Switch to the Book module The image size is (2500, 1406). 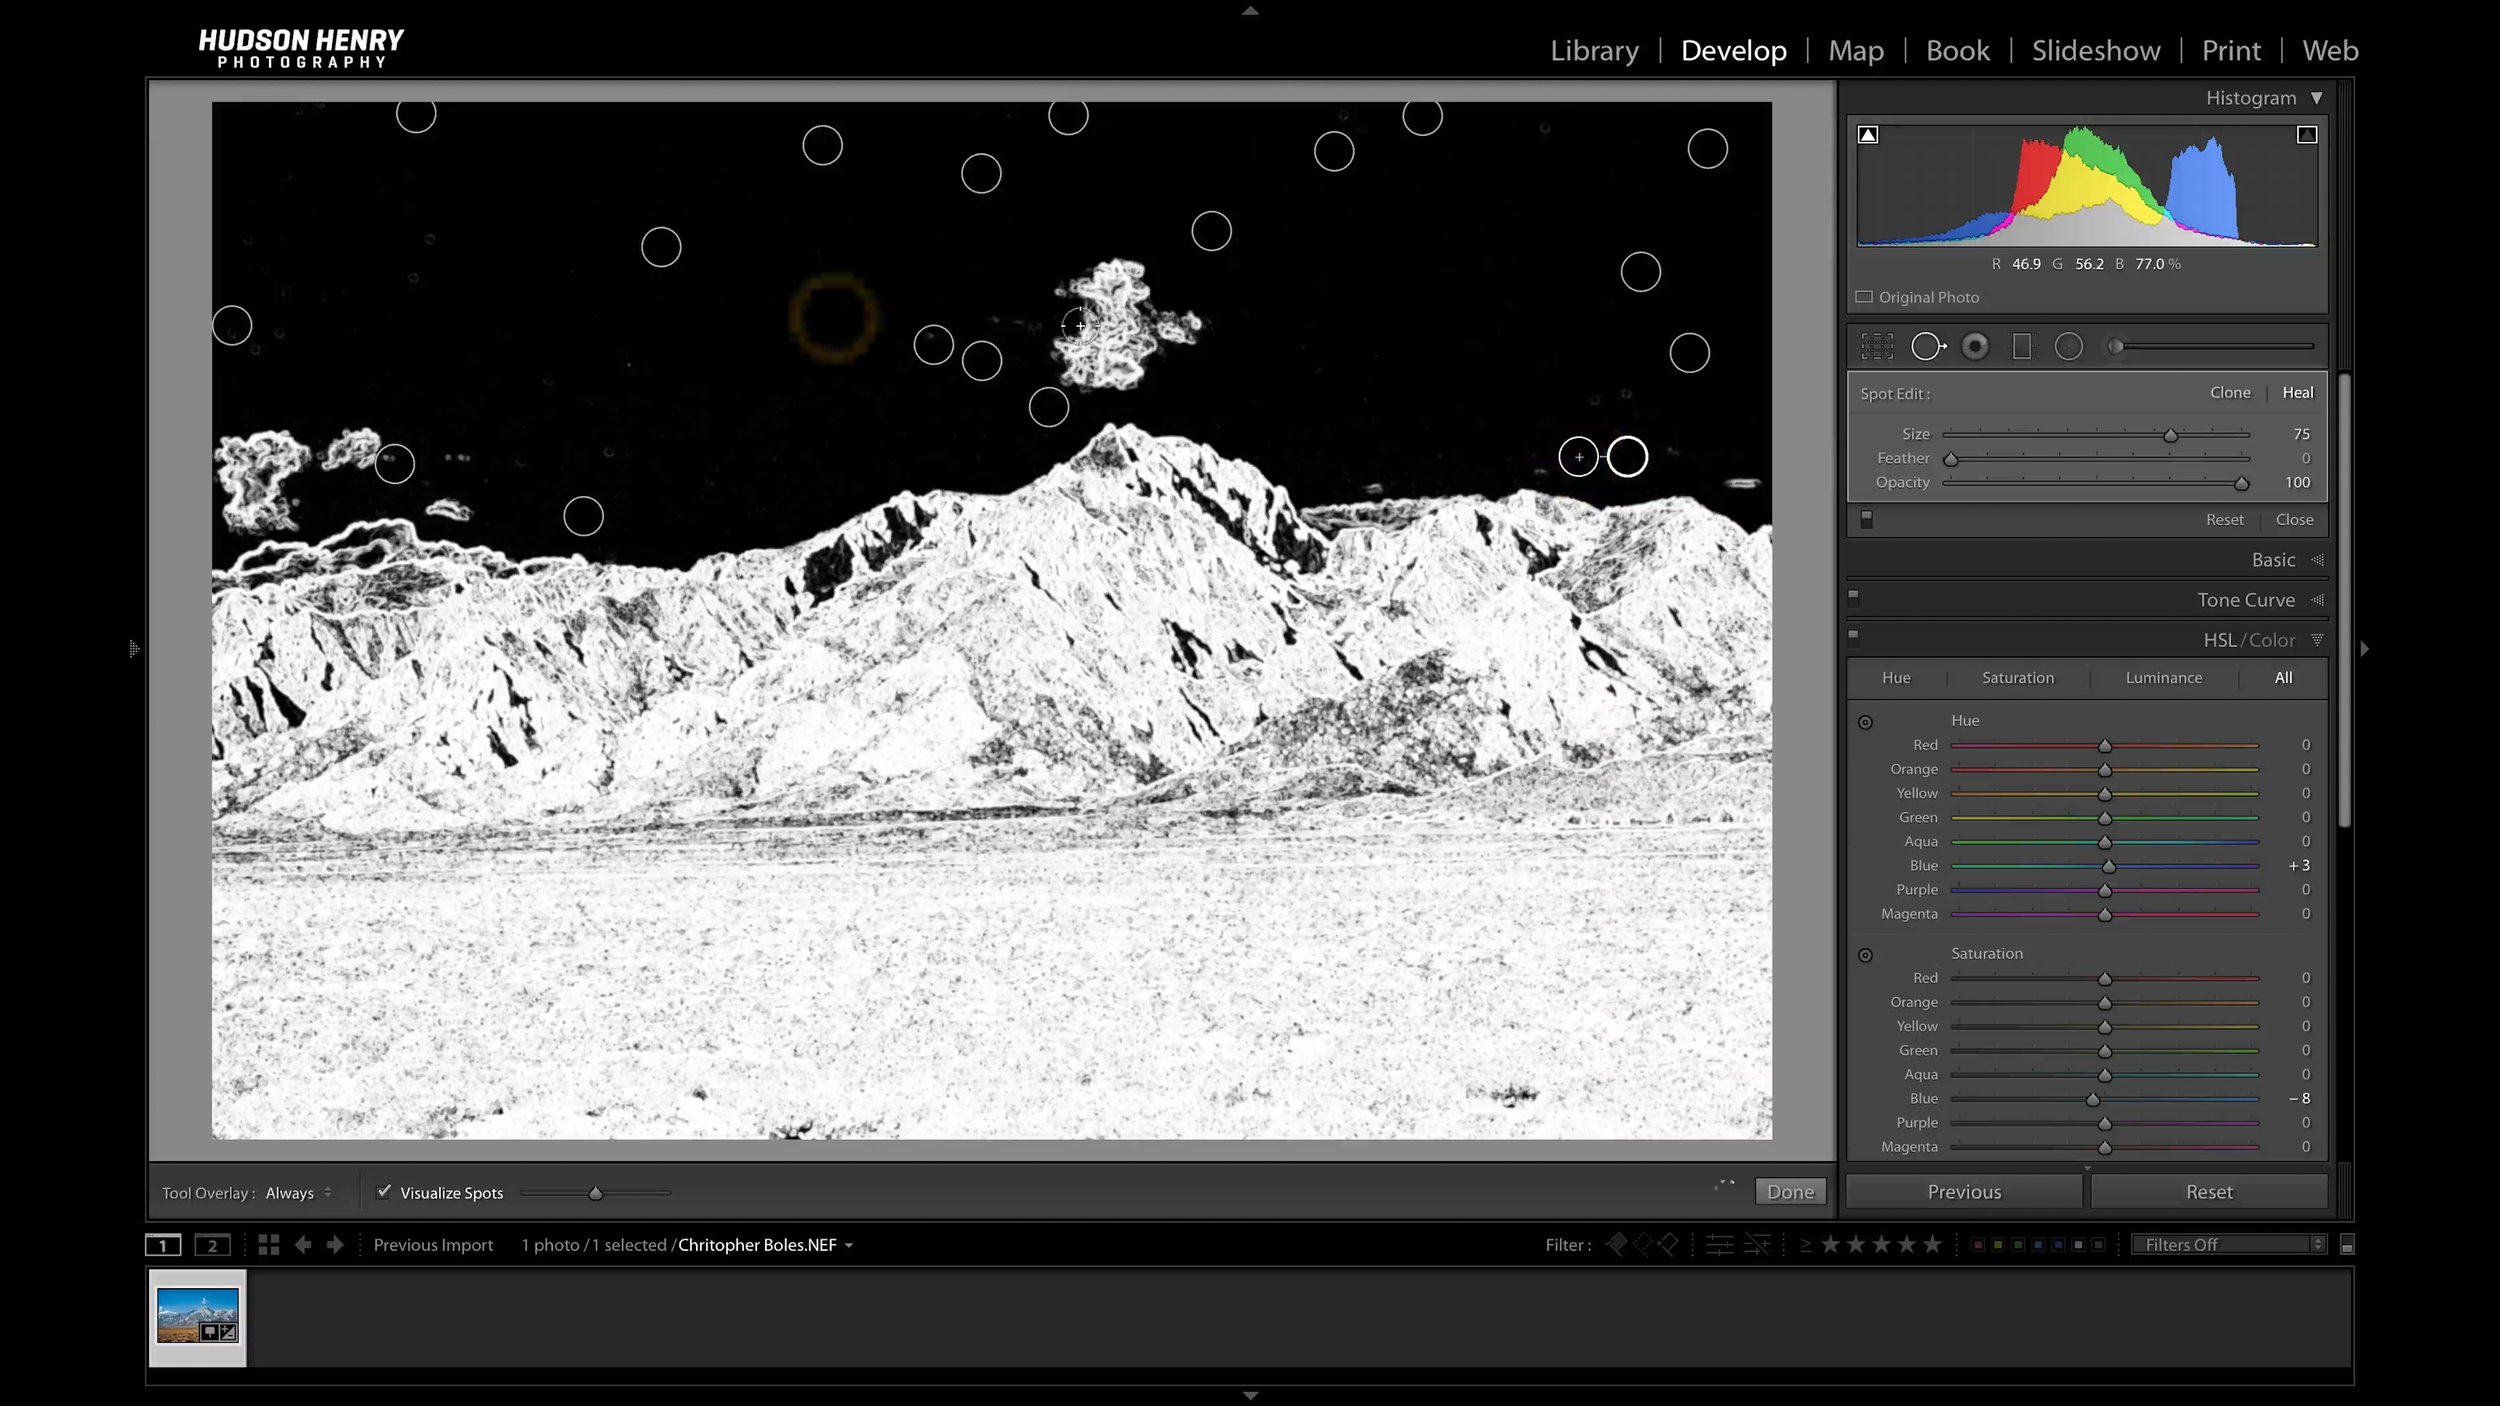click(1958, 50)
